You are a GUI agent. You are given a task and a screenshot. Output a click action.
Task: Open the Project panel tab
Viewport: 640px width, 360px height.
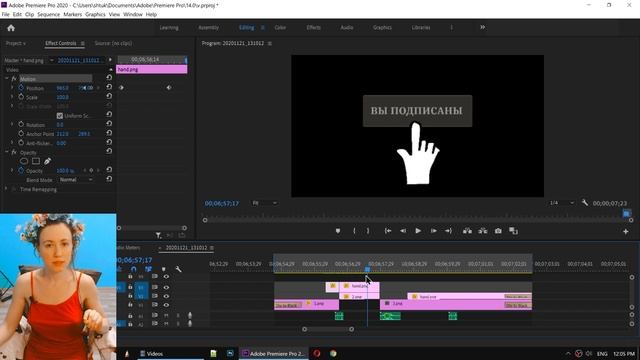[x=16, y=43]
